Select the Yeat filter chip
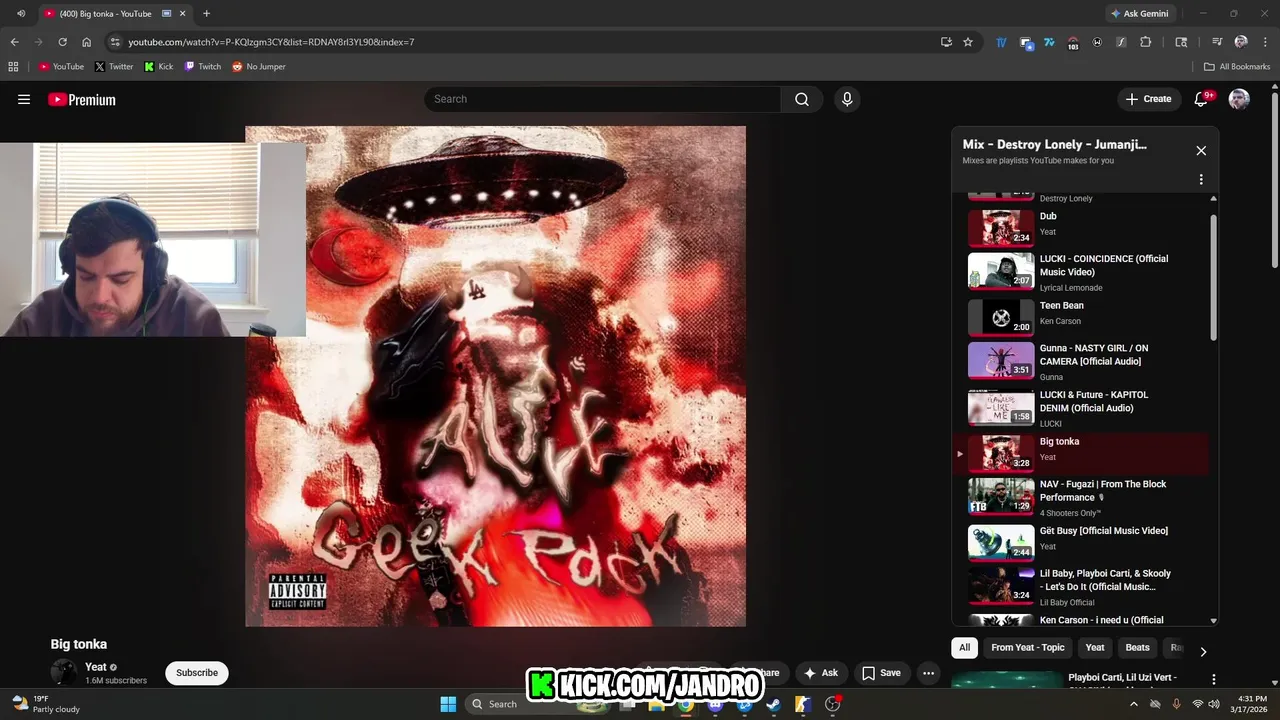The width and height of the screenshot is (1280, 720). 1095,648
